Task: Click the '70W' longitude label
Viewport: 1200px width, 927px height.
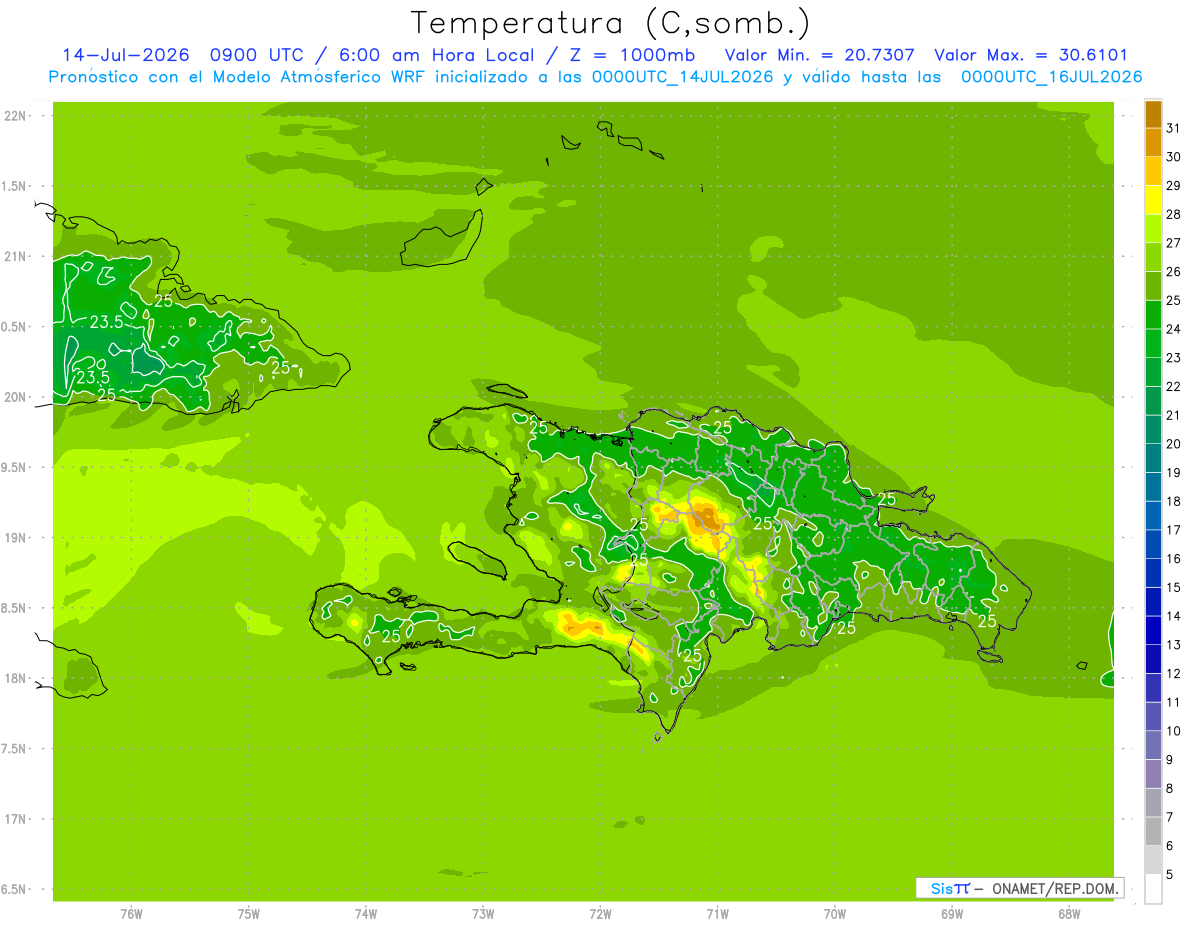Action: 835,913
